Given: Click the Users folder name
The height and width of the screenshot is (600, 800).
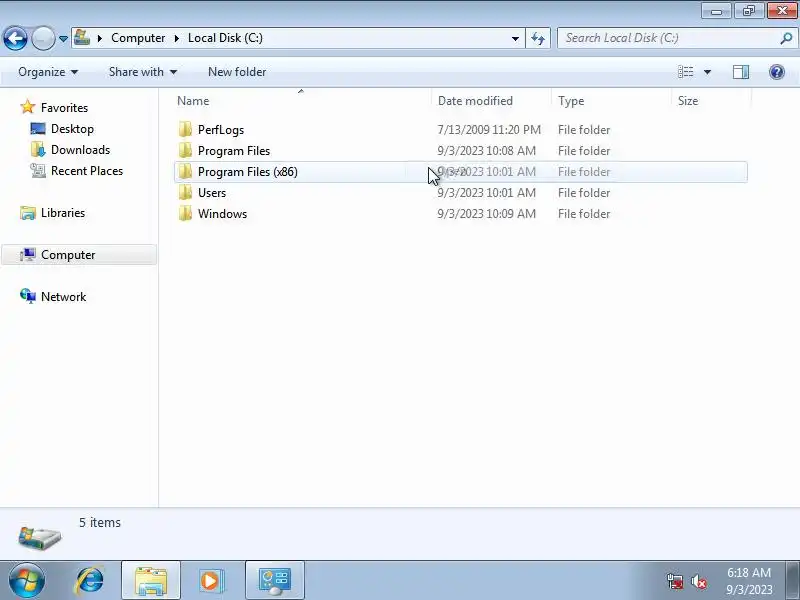Looking at the screenshot, I should coord(212,193).
